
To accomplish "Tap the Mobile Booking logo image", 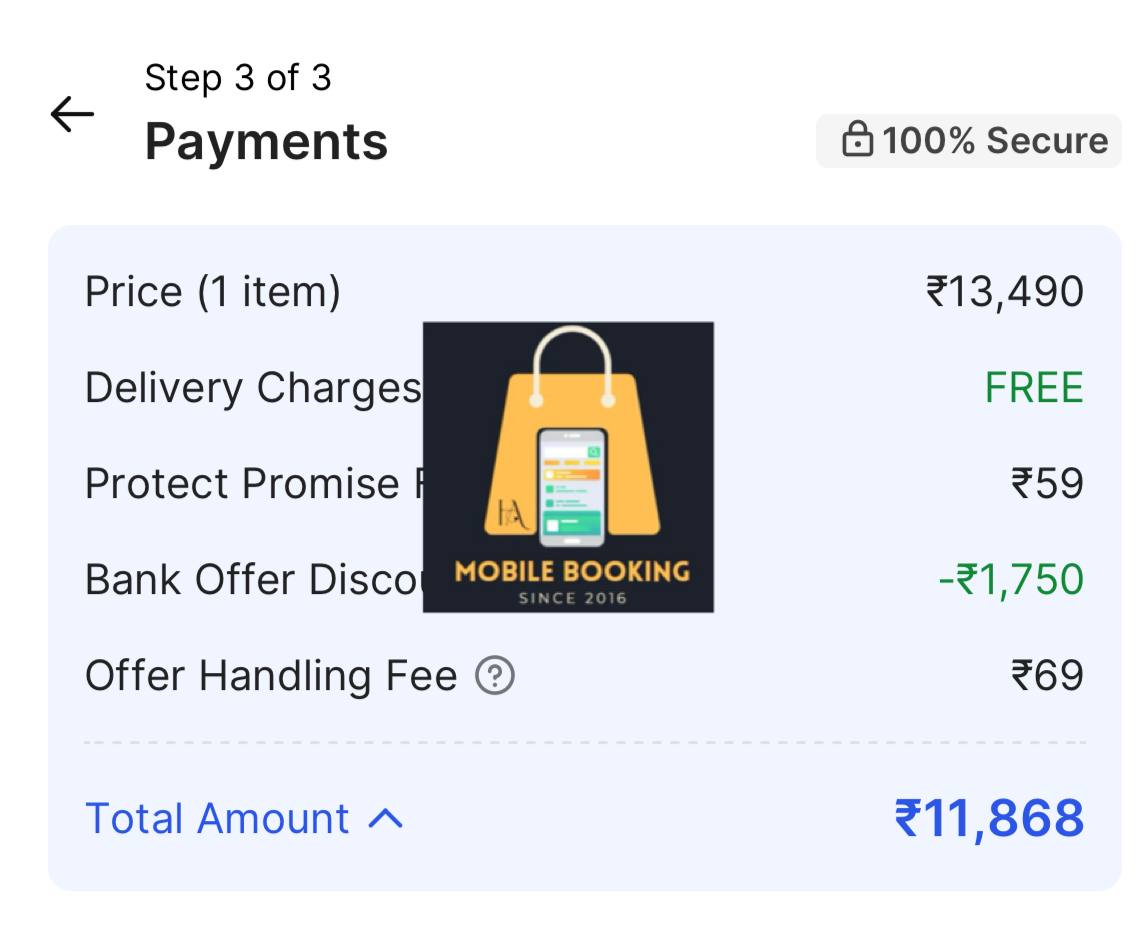I will coord(568,467).
